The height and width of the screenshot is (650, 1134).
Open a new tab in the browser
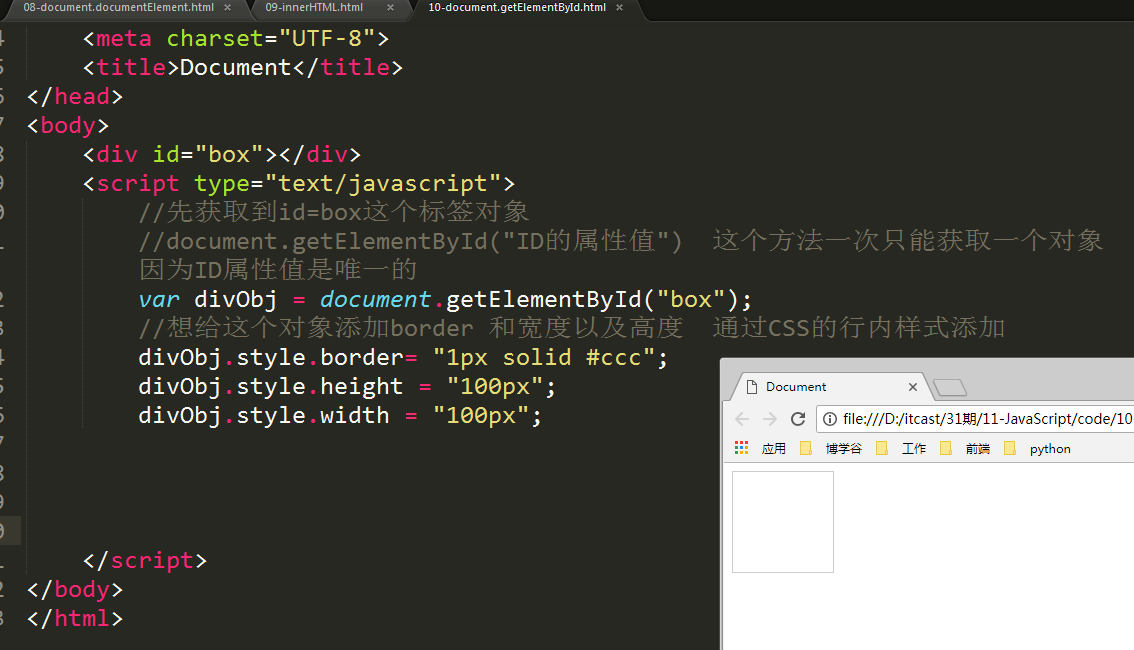950,388
